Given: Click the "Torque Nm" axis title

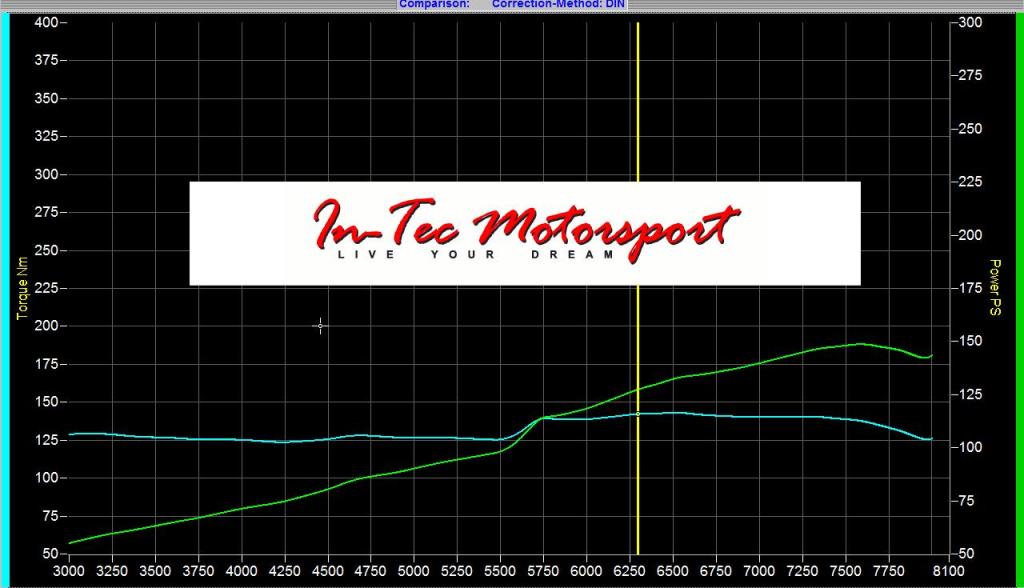Looking at the screenshot, I should pos(23,288).
